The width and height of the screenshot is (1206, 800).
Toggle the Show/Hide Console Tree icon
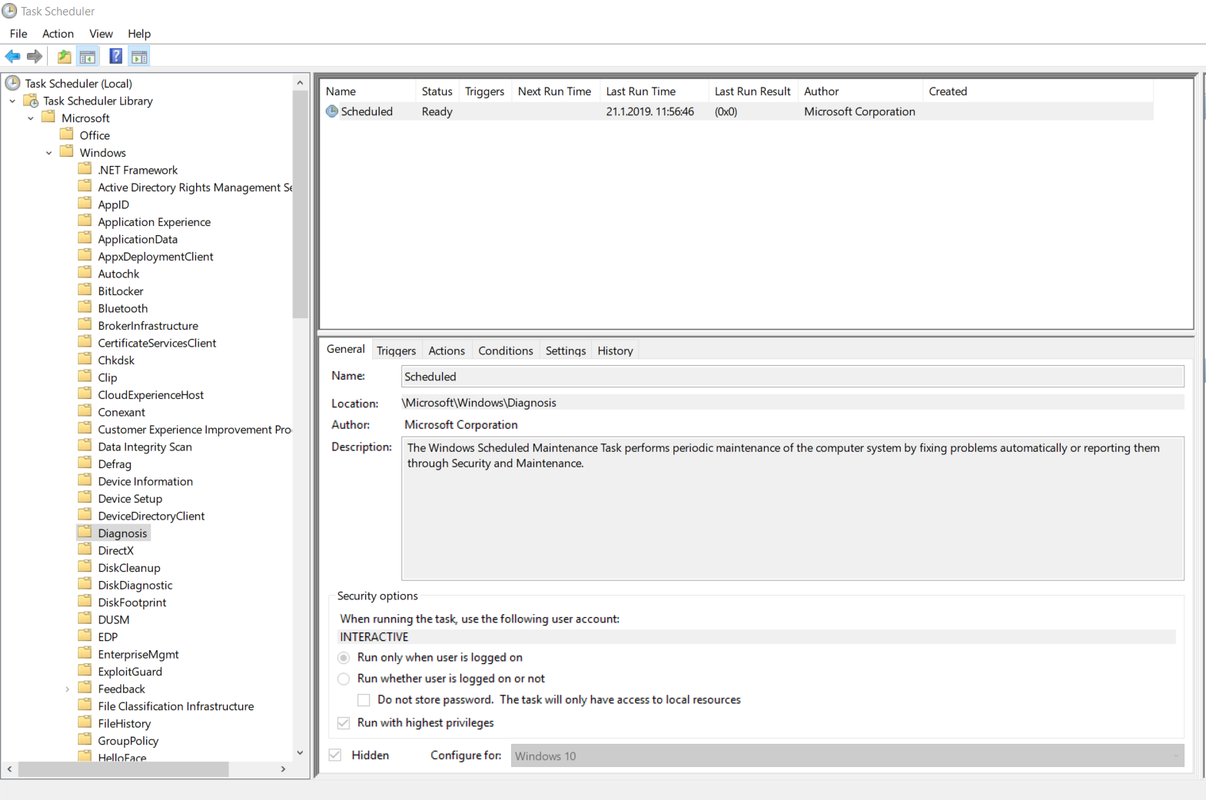click(x=87, y=57)
